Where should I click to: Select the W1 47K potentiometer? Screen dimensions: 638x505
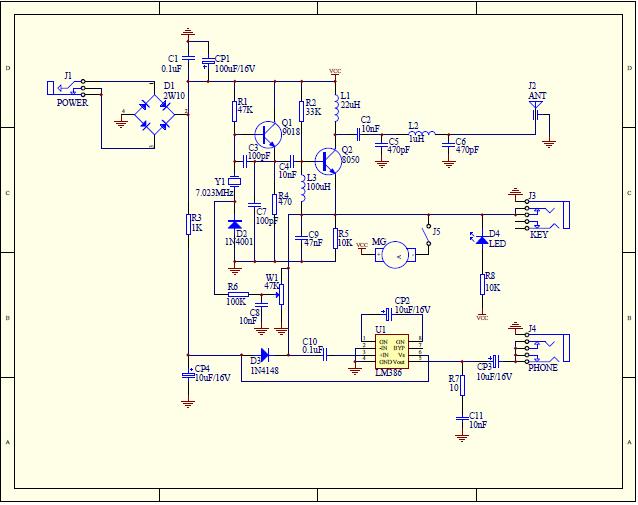pos(281,294)
